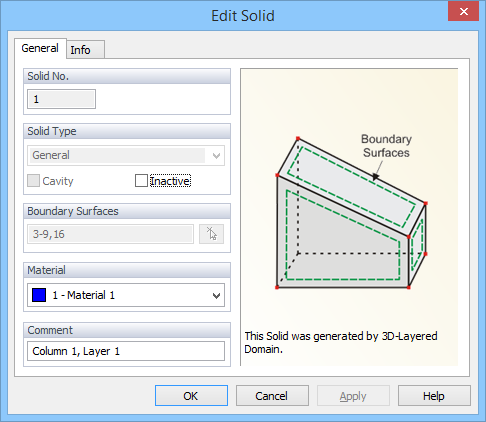486x422 pixels.
Task: Confirm with the OK button
Action: 191,396
